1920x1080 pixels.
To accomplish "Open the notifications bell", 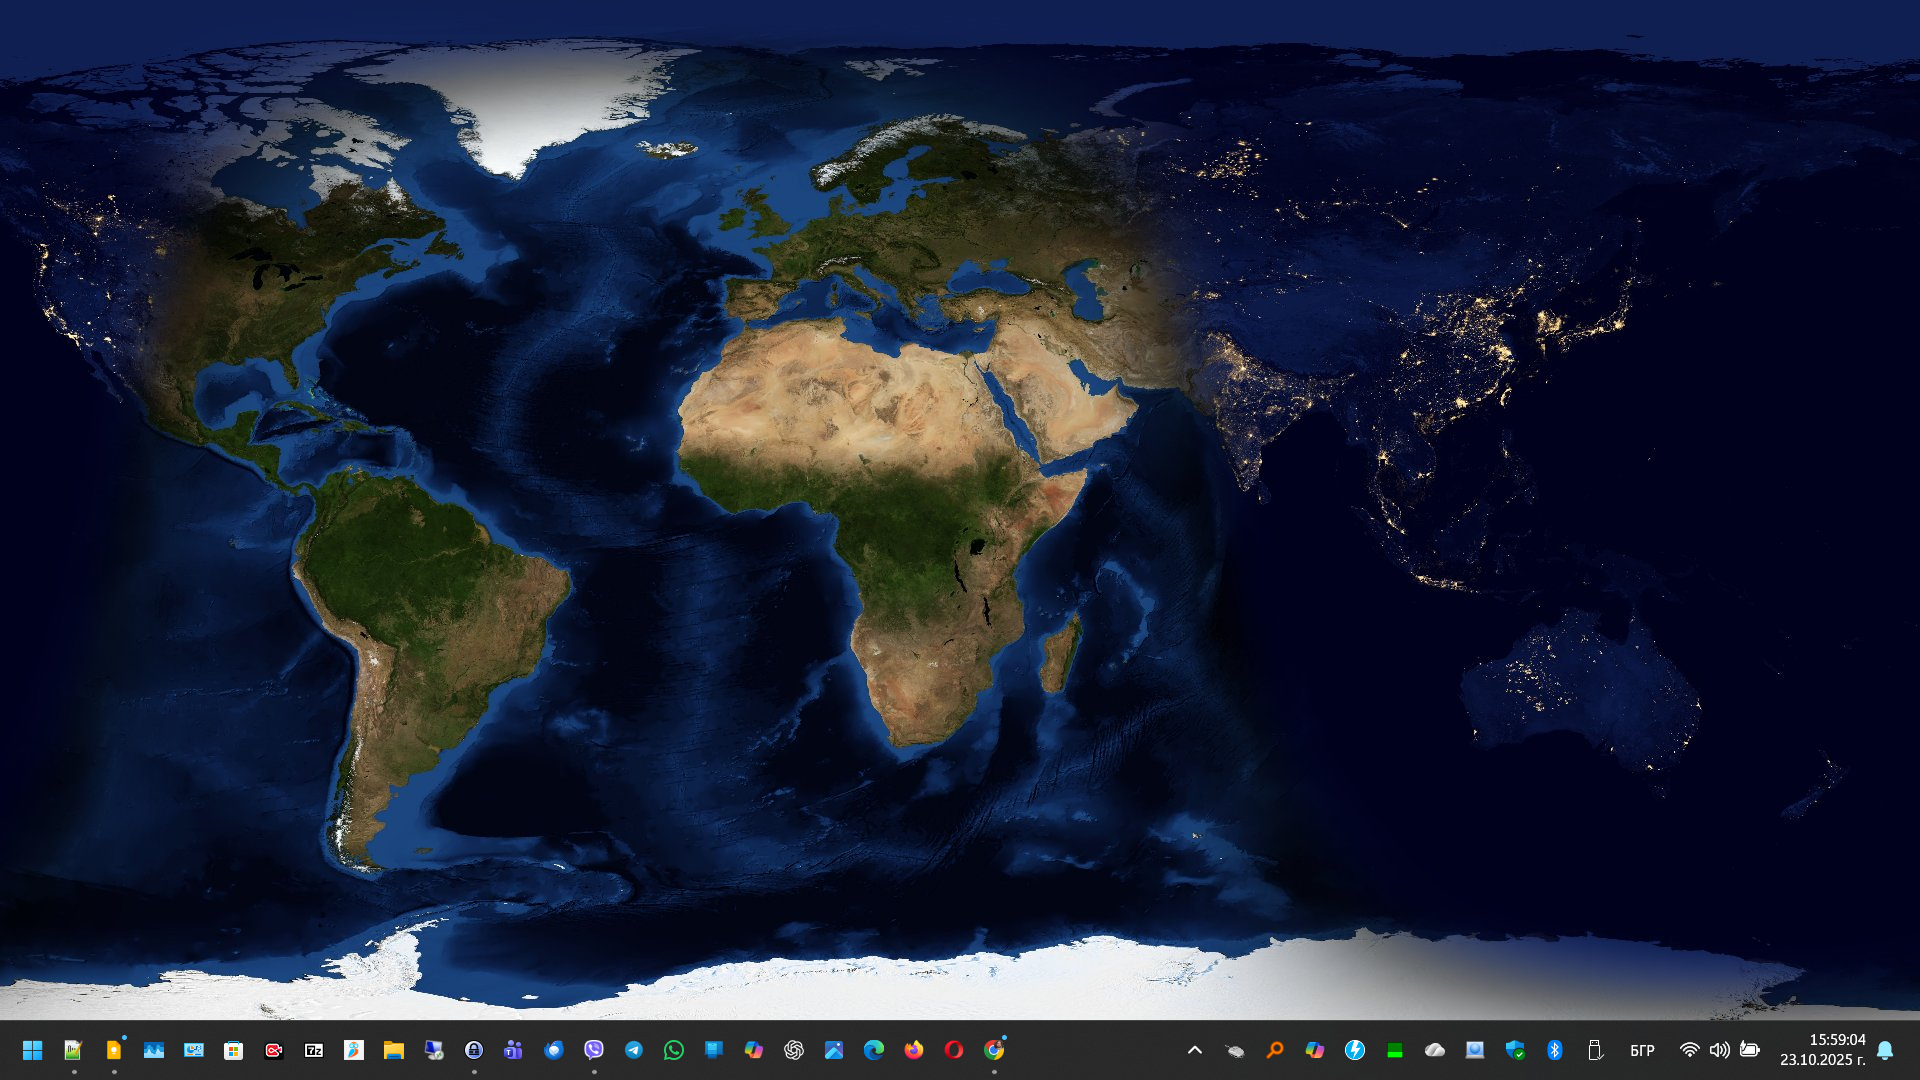I will coord(1885,1050).
